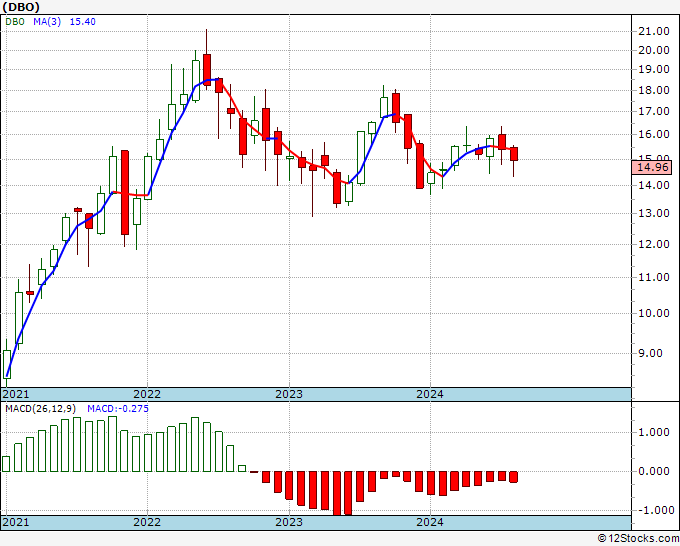Click the 19.00 price axis label

[654, 69]
